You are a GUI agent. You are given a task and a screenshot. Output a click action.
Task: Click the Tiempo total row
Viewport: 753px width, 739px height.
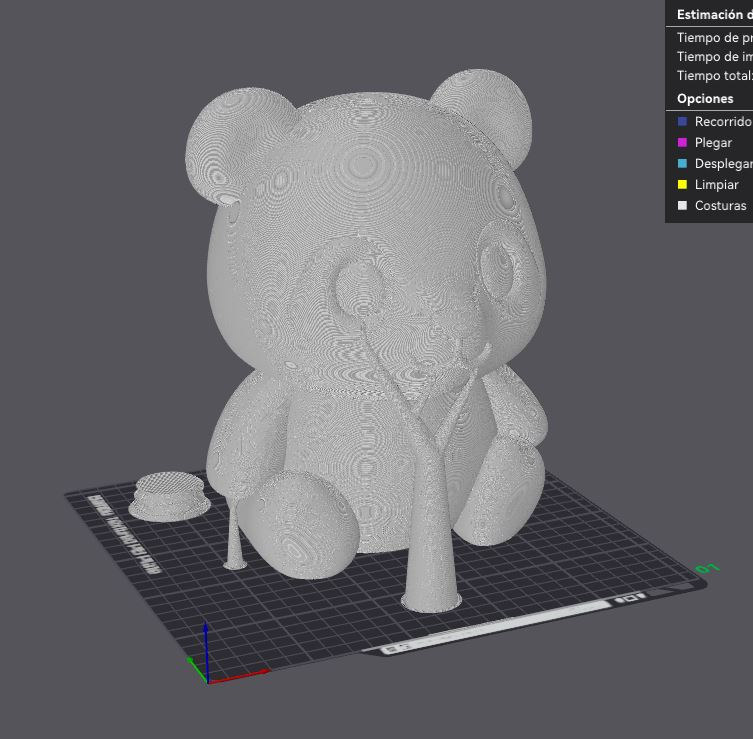pos(715,75)
